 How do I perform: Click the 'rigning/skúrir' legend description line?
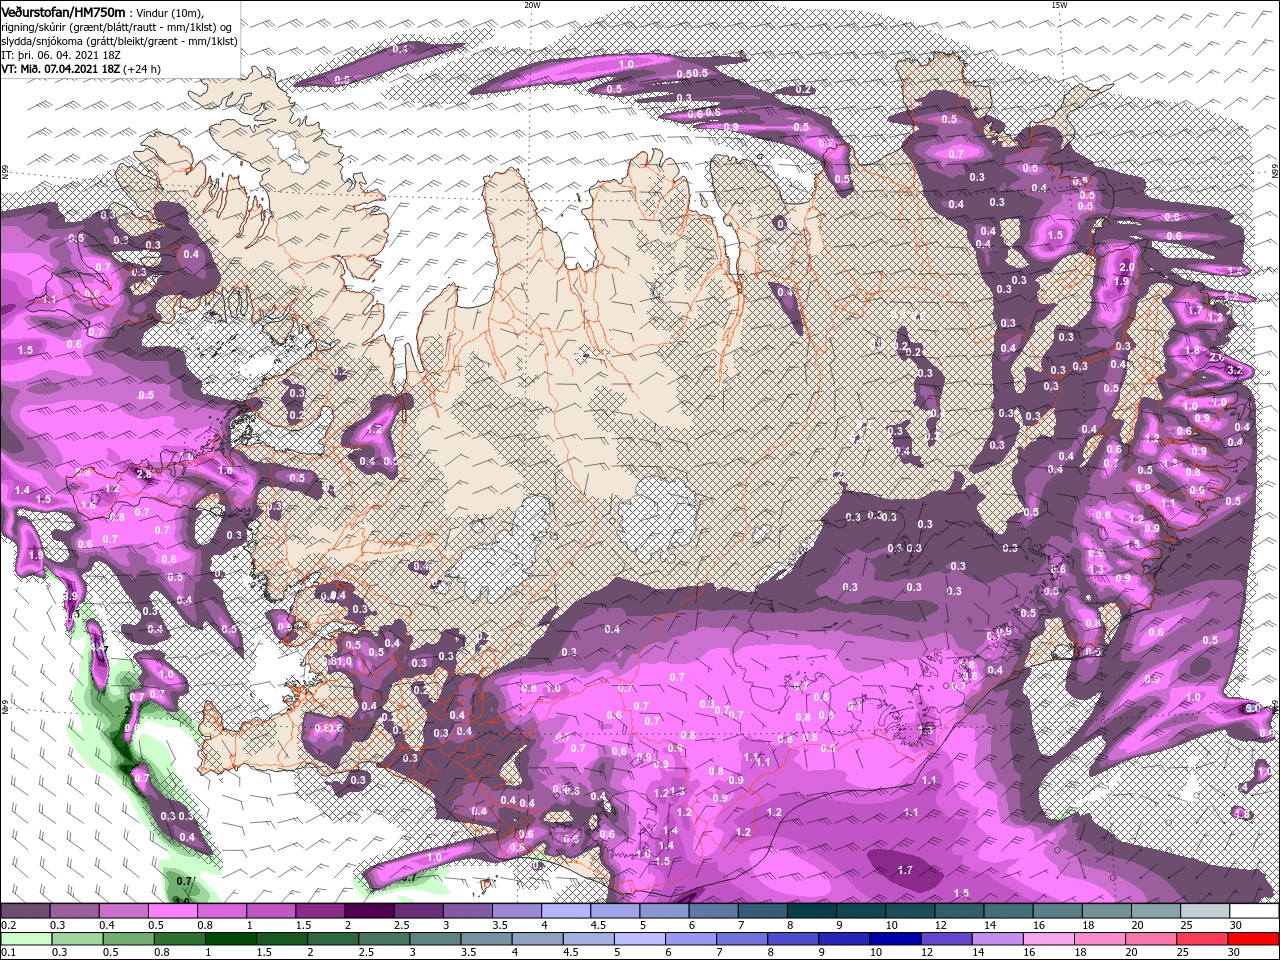click(114, 26)
